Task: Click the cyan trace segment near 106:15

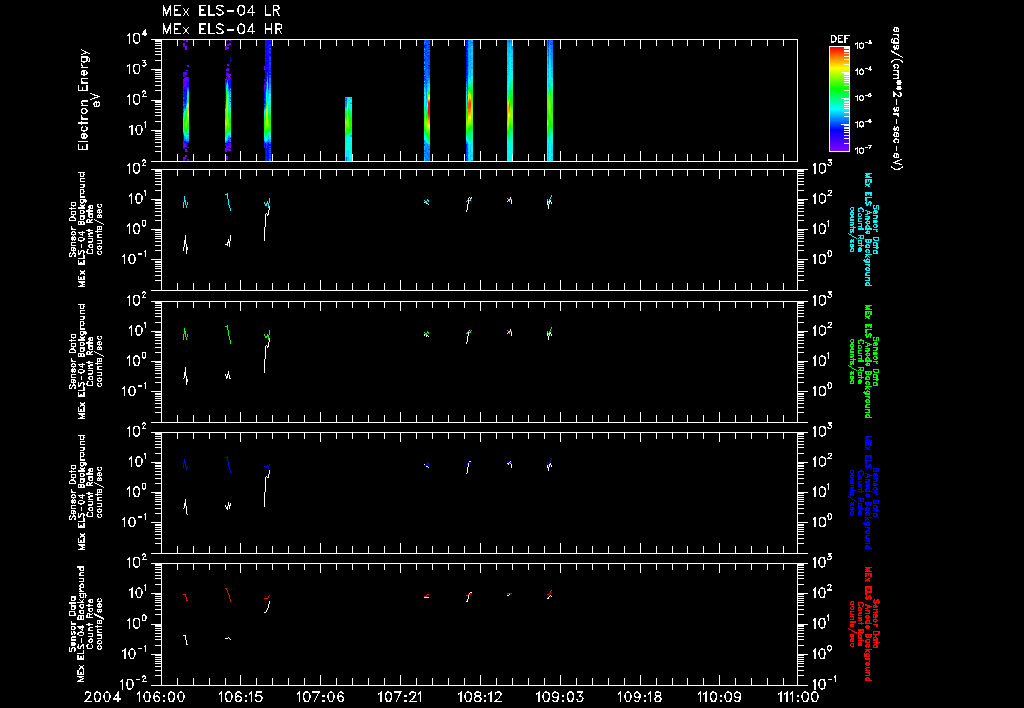Action: [228, 202]
